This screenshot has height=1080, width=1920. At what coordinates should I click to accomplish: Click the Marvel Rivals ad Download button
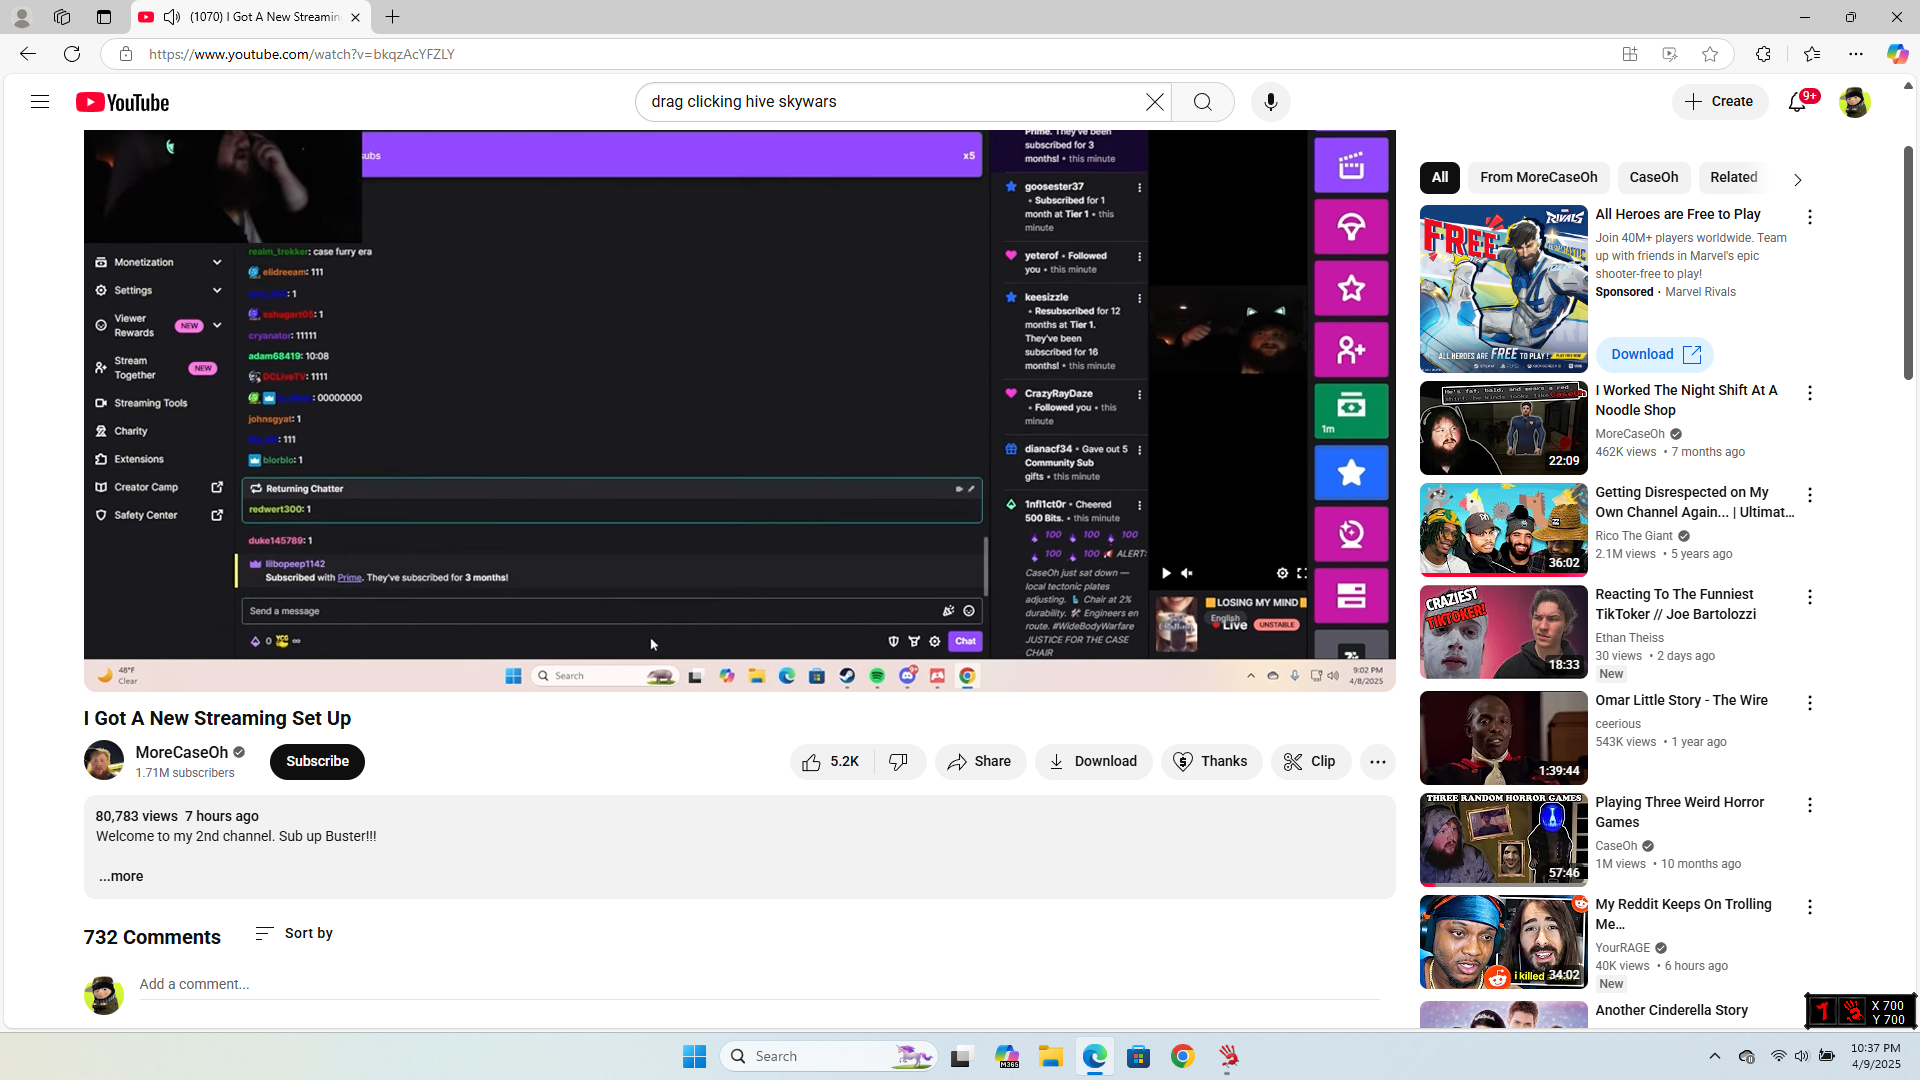click(x=1655, y=355)
